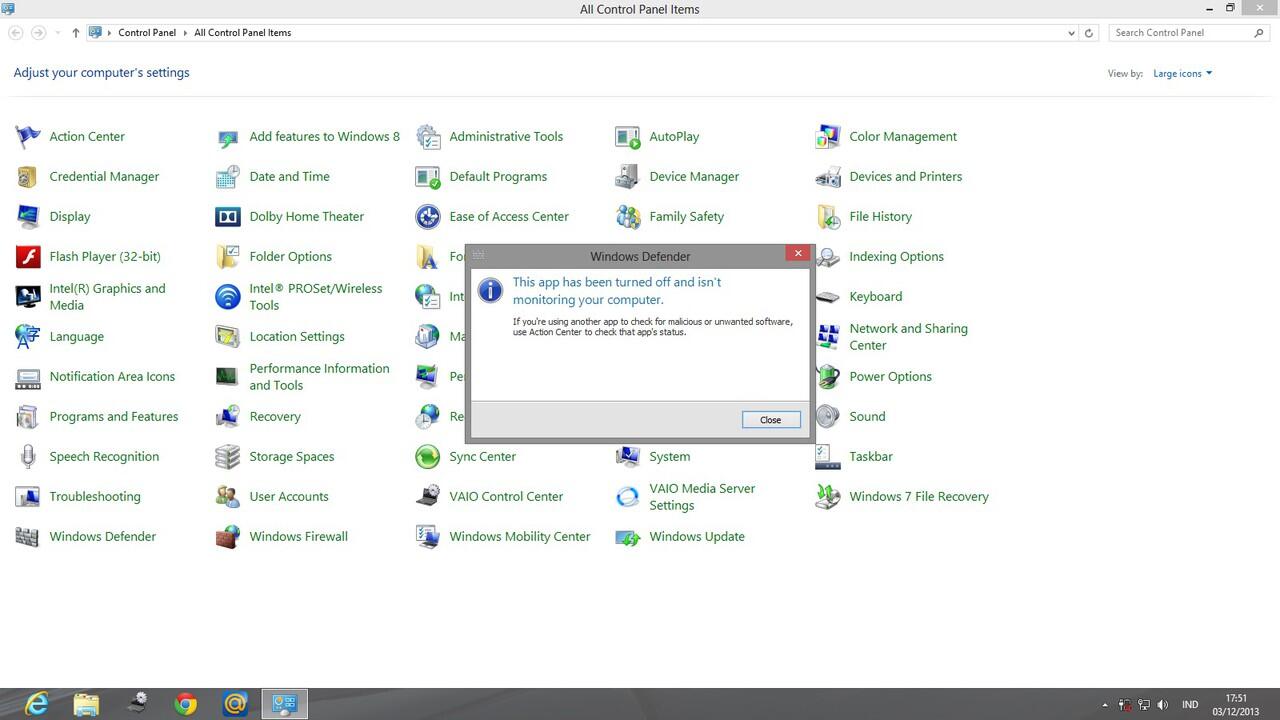1280x720 pixels.
Task: Open the Keyboard link
Action: (x=876, y=297)
